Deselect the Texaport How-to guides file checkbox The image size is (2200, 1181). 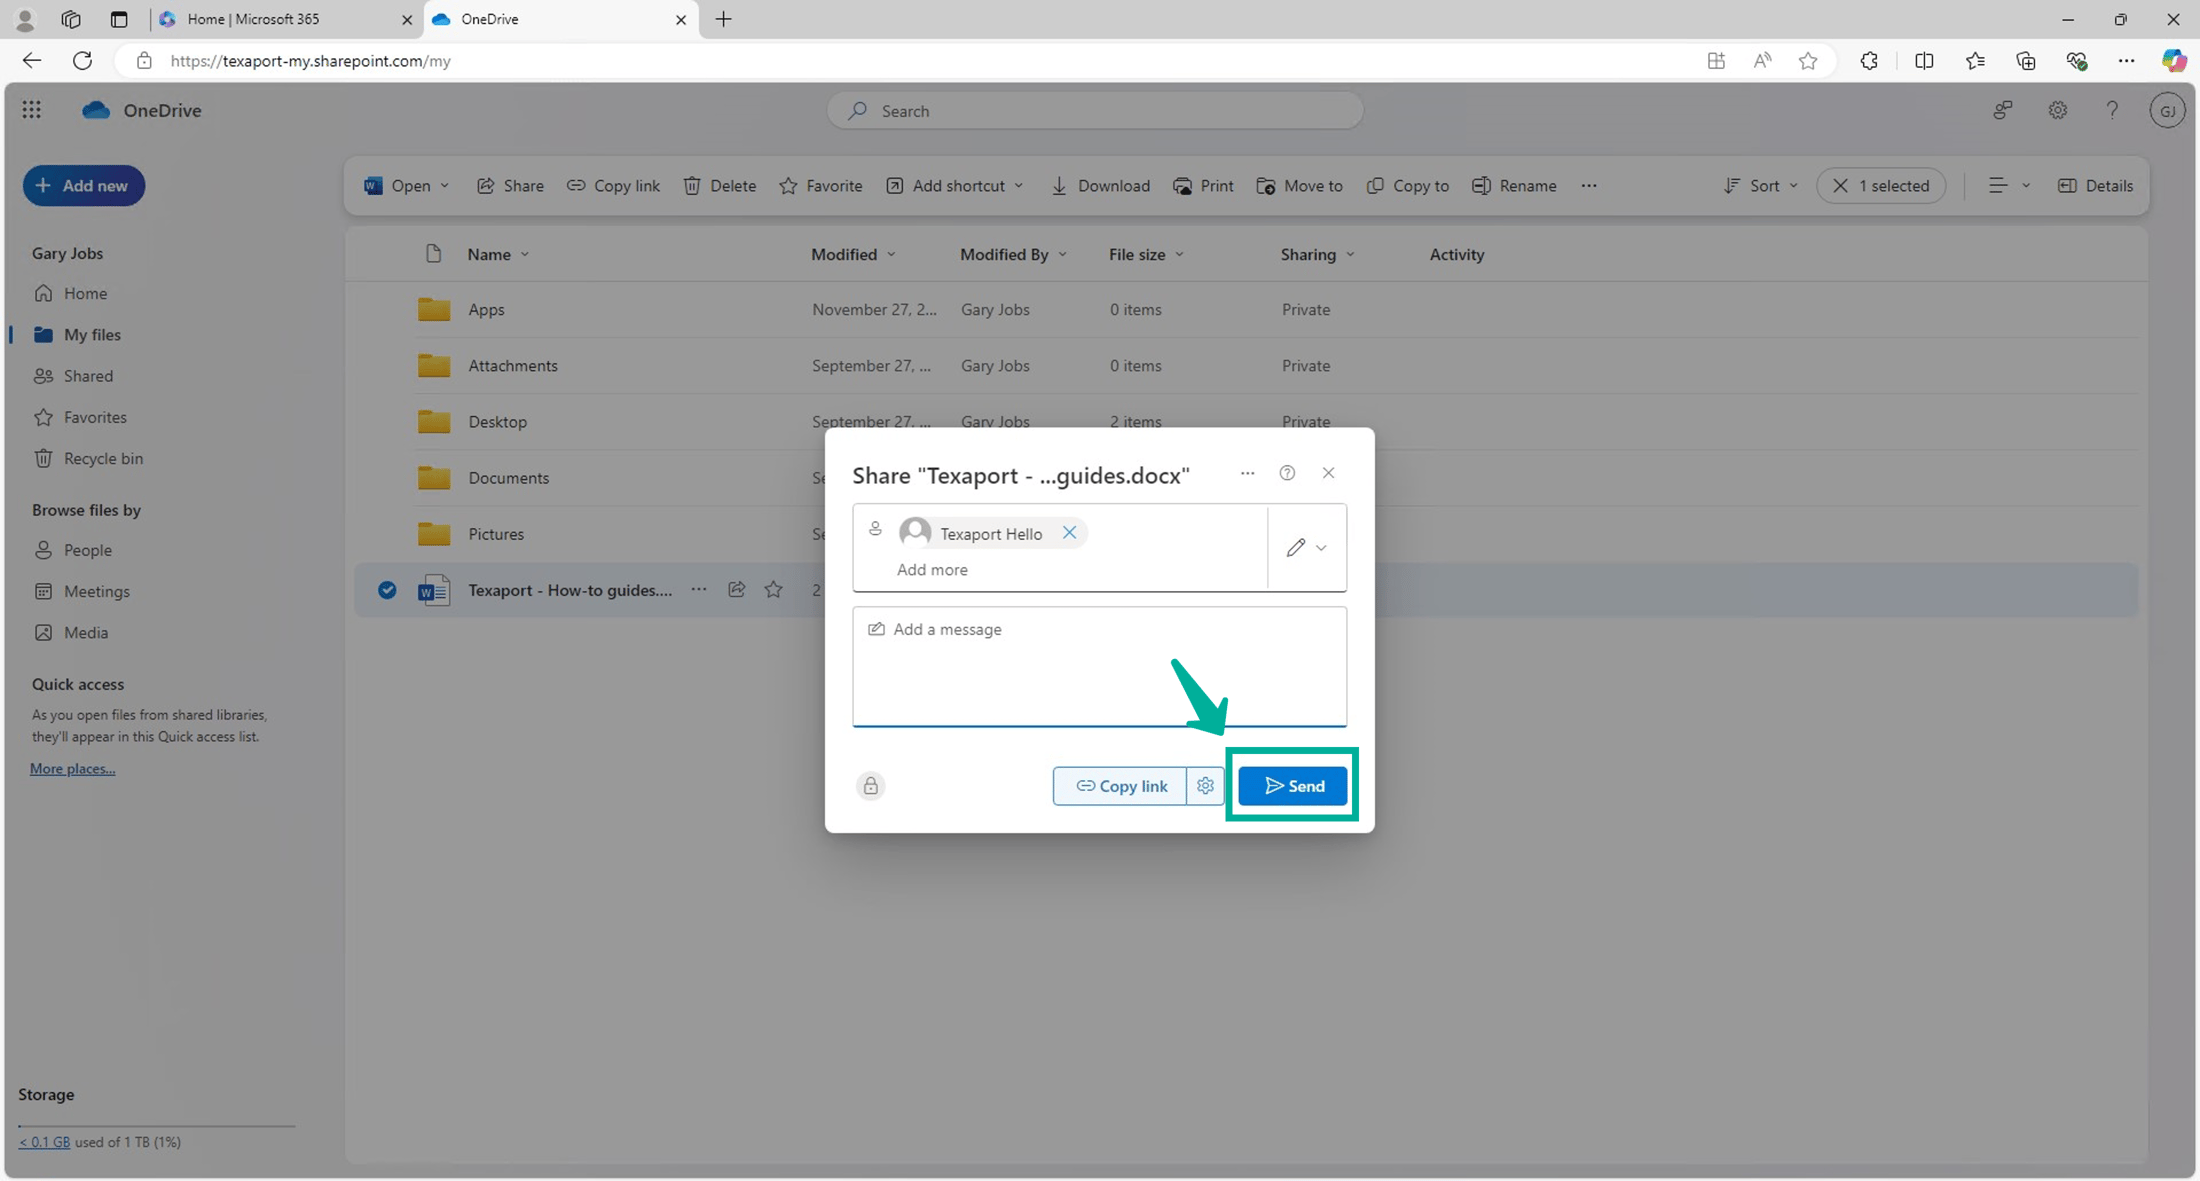click(387, 590)
